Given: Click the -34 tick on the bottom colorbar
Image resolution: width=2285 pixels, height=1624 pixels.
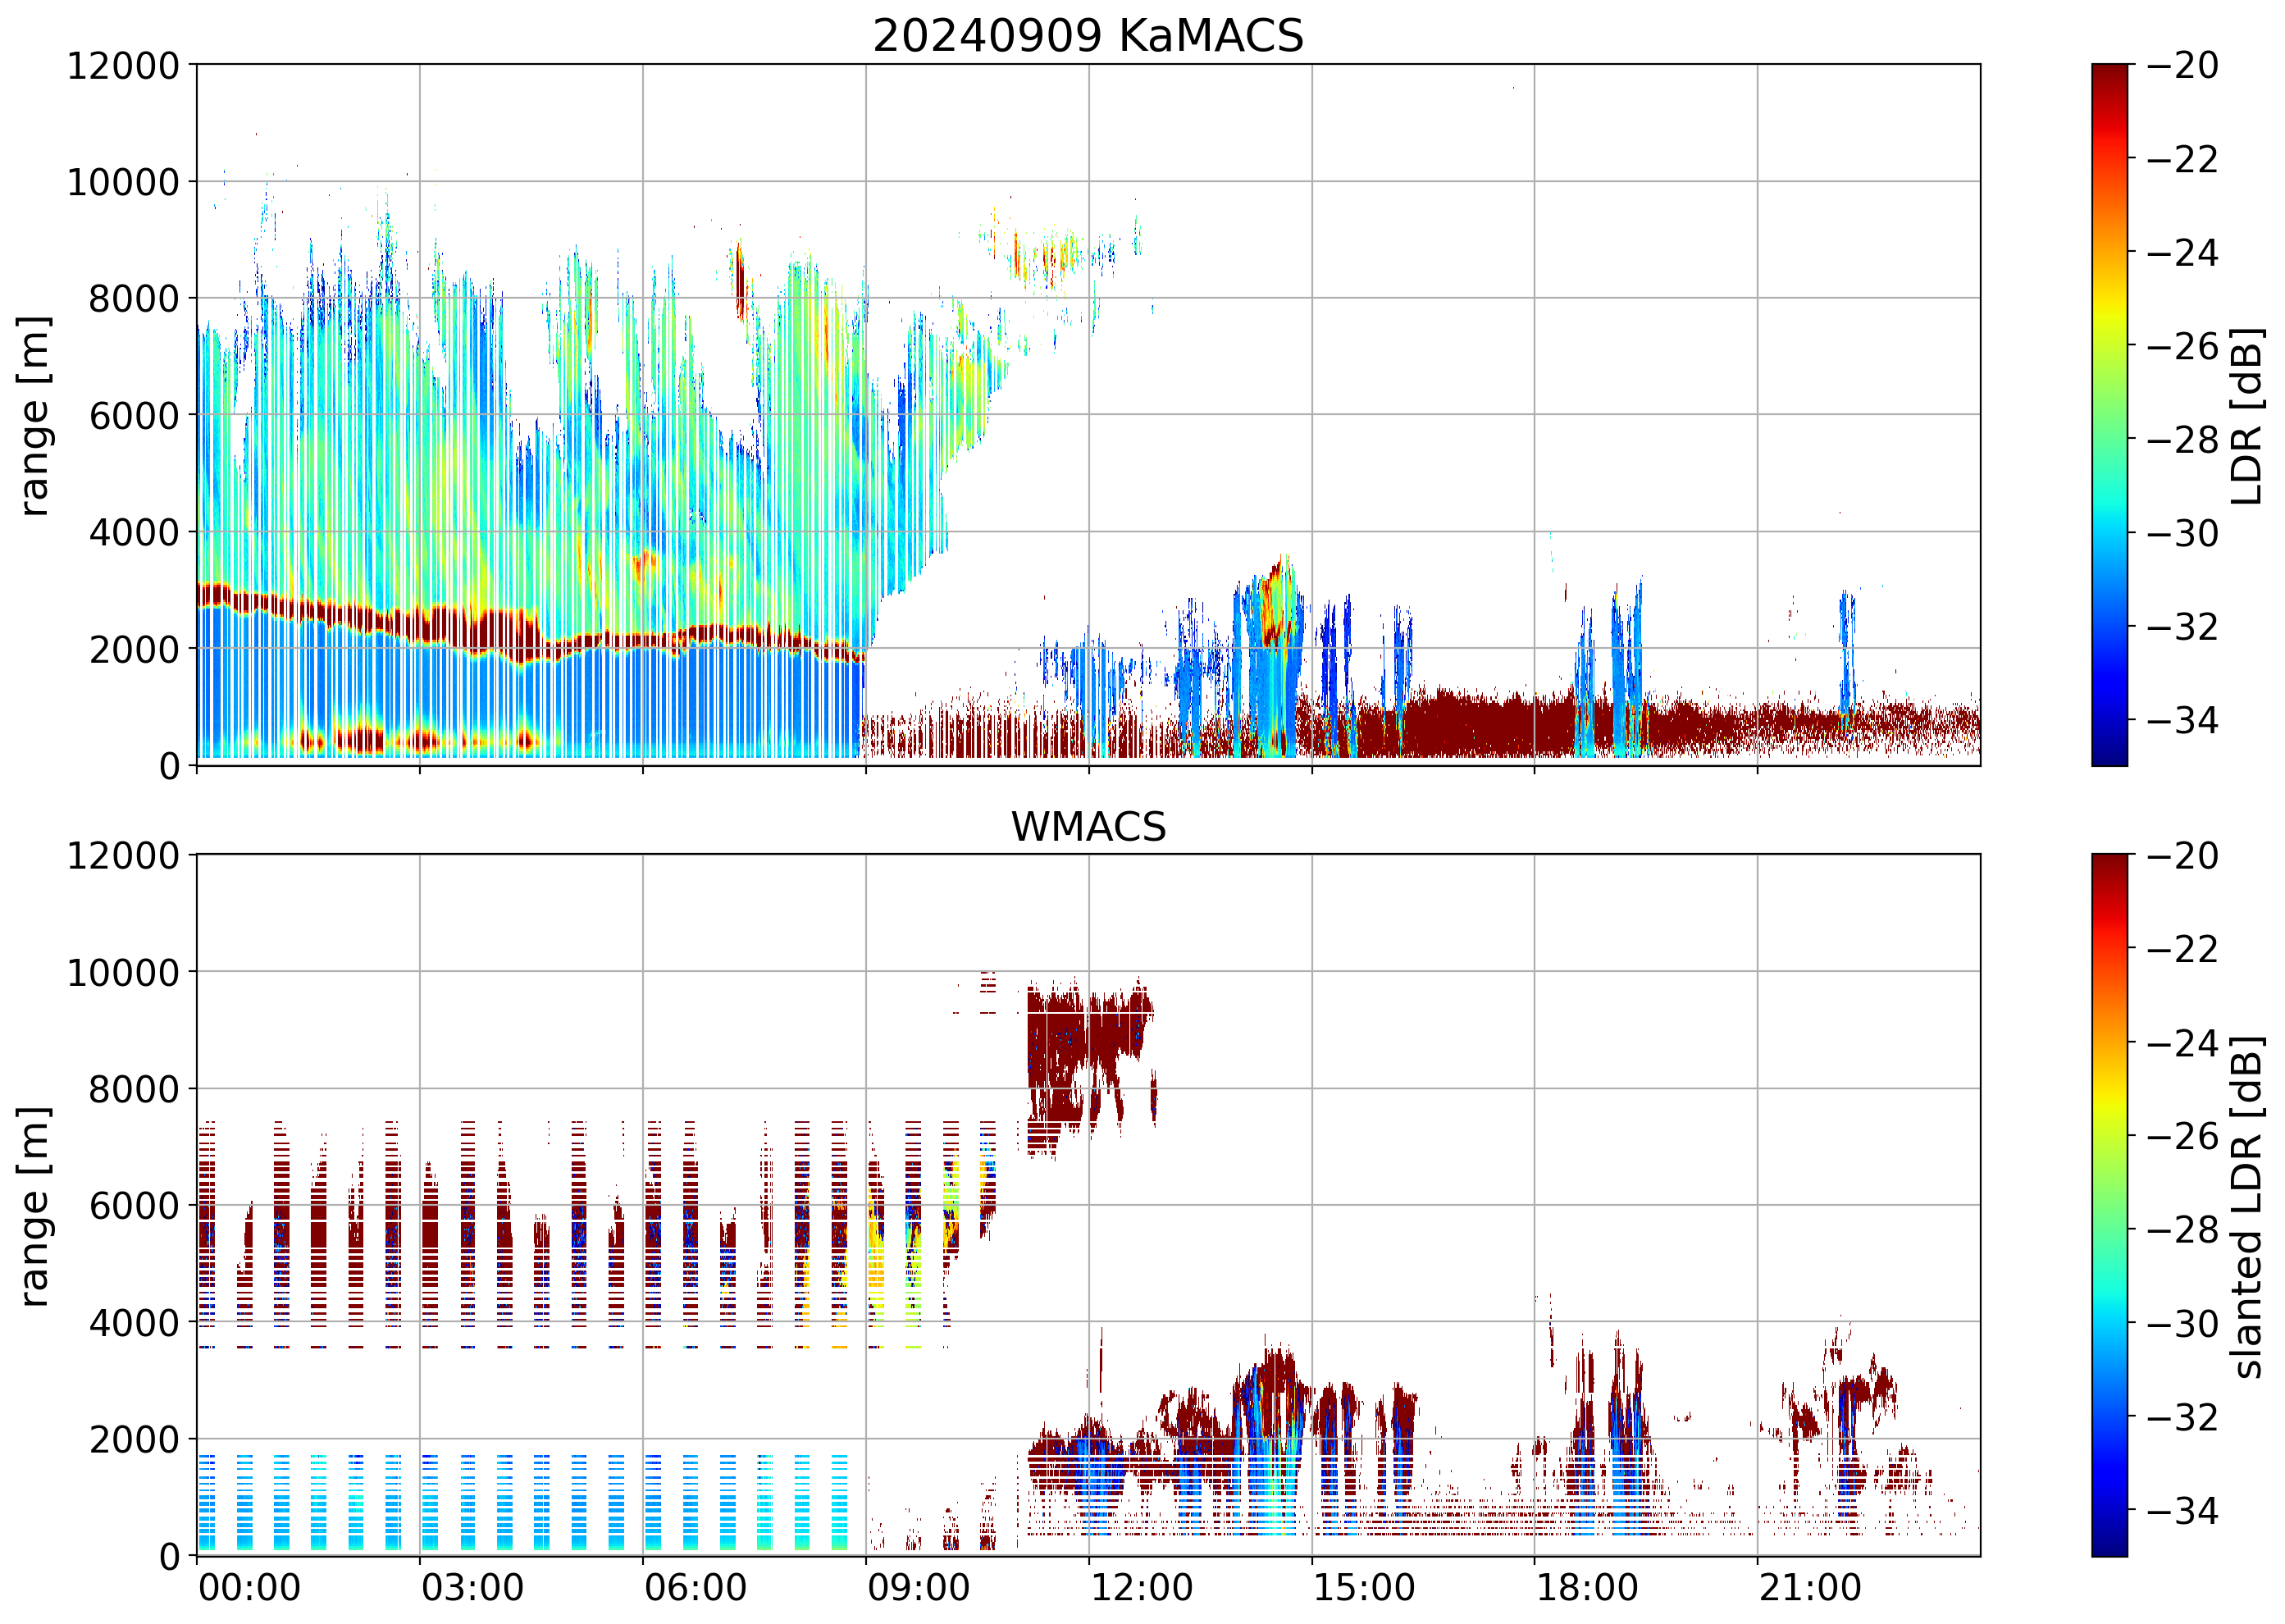Looking at the screenshot, I should click(2183, 1510).
